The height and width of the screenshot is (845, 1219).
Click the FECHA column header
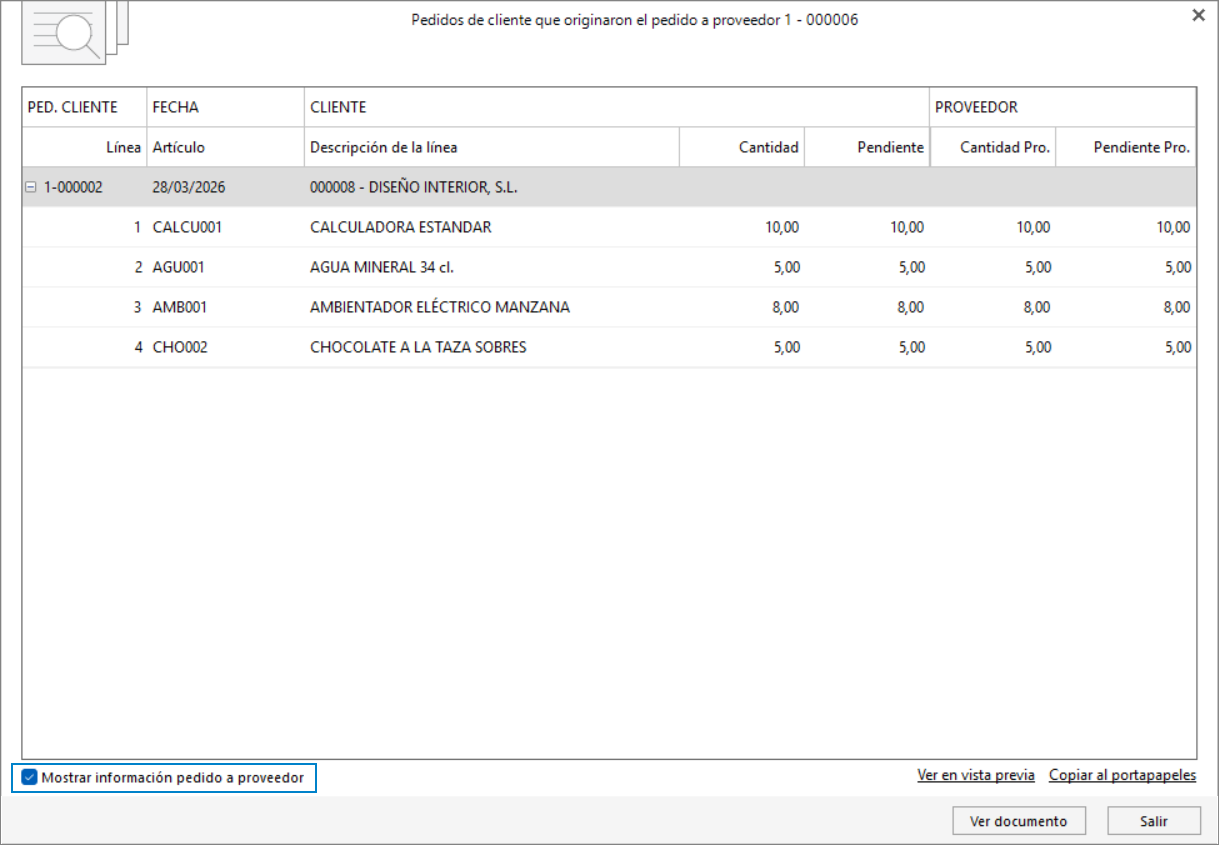point(226,107)
